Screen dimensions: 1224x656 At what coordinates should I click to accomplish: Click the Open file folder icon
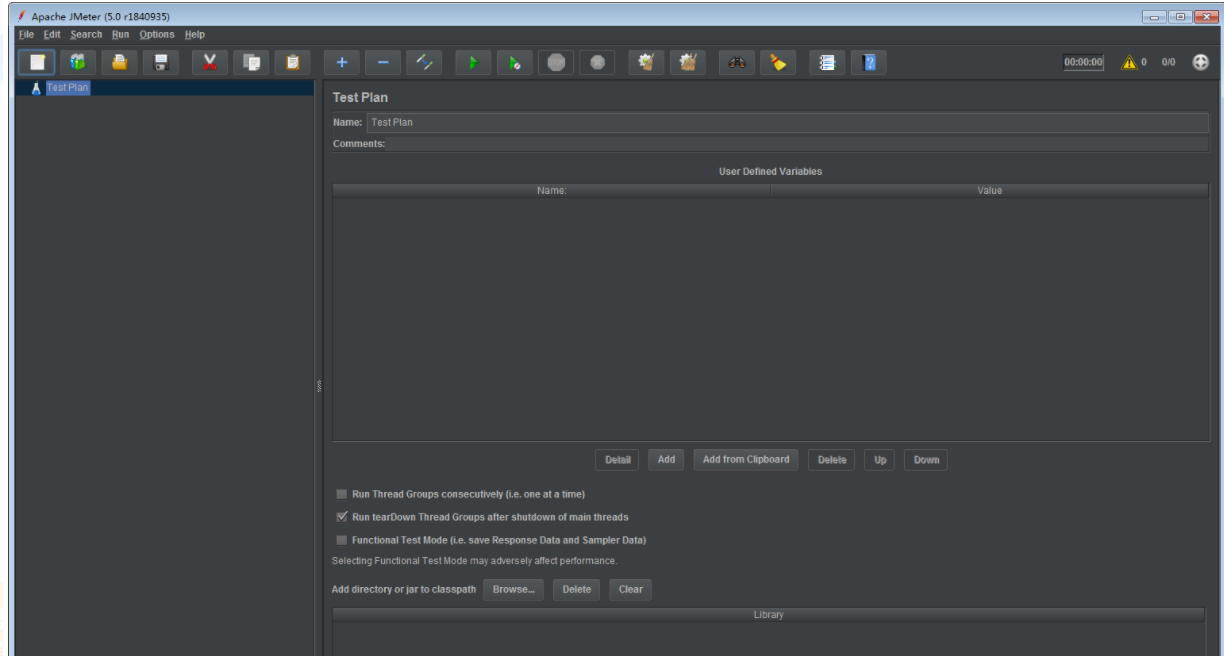click(x=119, y=62)
